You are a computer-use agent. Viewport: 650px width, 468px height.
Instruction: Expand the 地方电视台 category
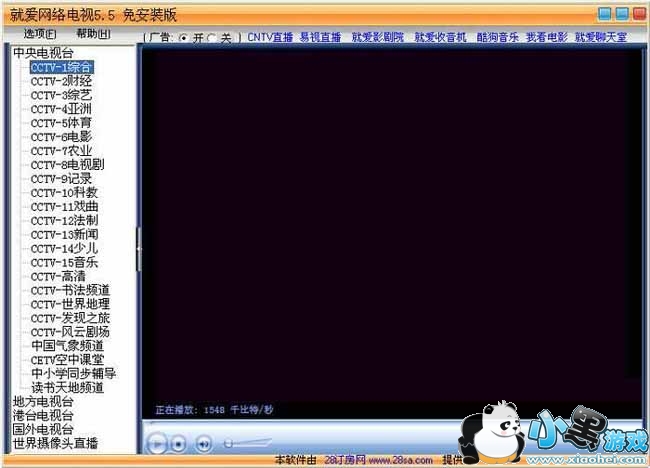click(x=43, y=402)
